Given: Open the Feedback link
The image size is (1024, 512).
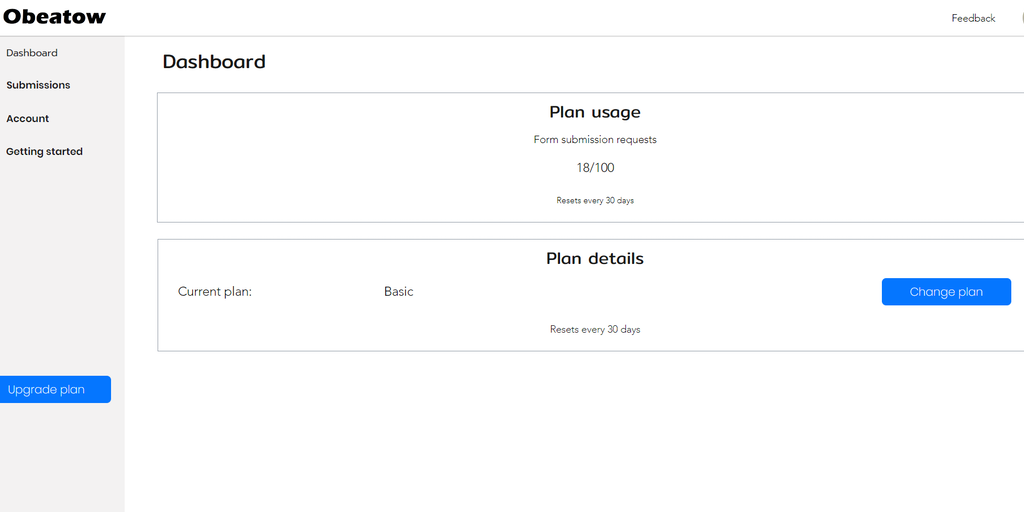Looking at the screenshot, I should click(x=973, y=18).
